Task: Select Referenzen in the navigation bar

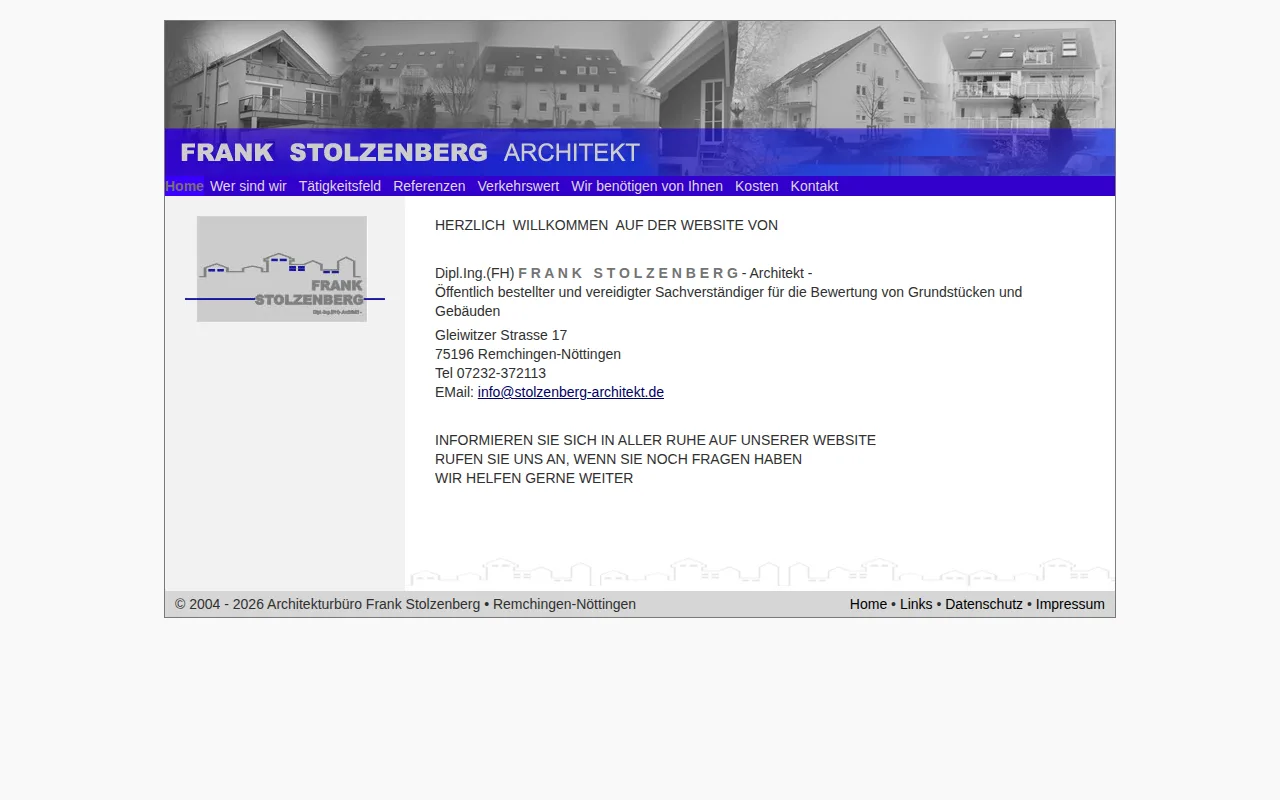Action: 429,186
